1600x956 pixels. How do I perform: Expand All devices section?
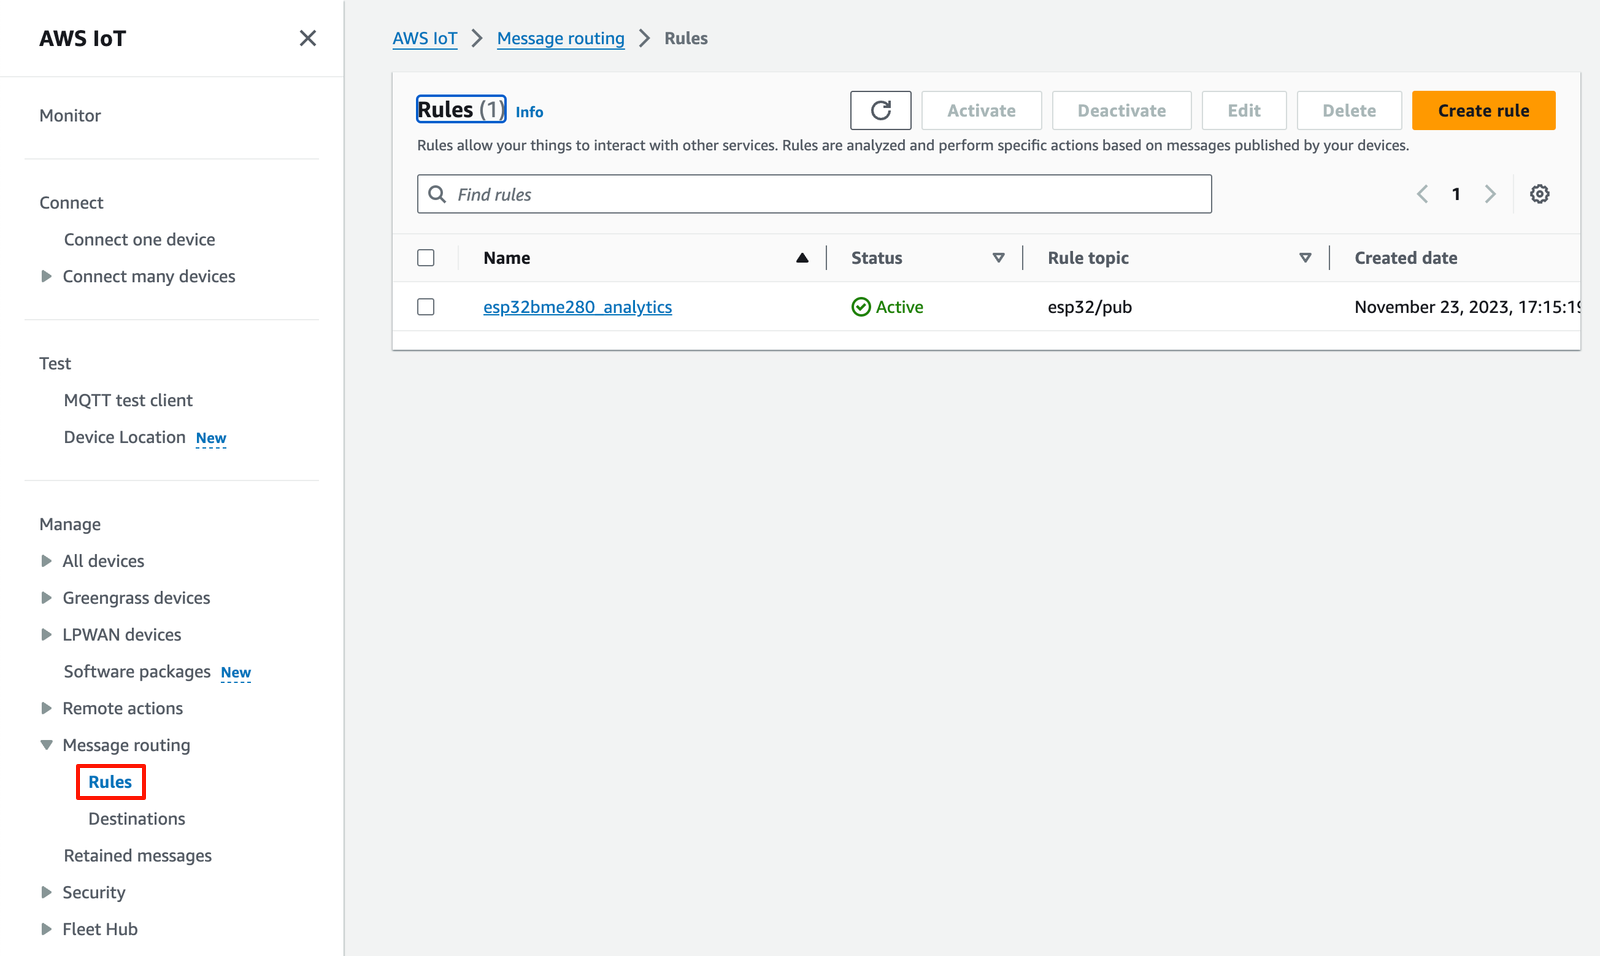click(x=46, y=561)
